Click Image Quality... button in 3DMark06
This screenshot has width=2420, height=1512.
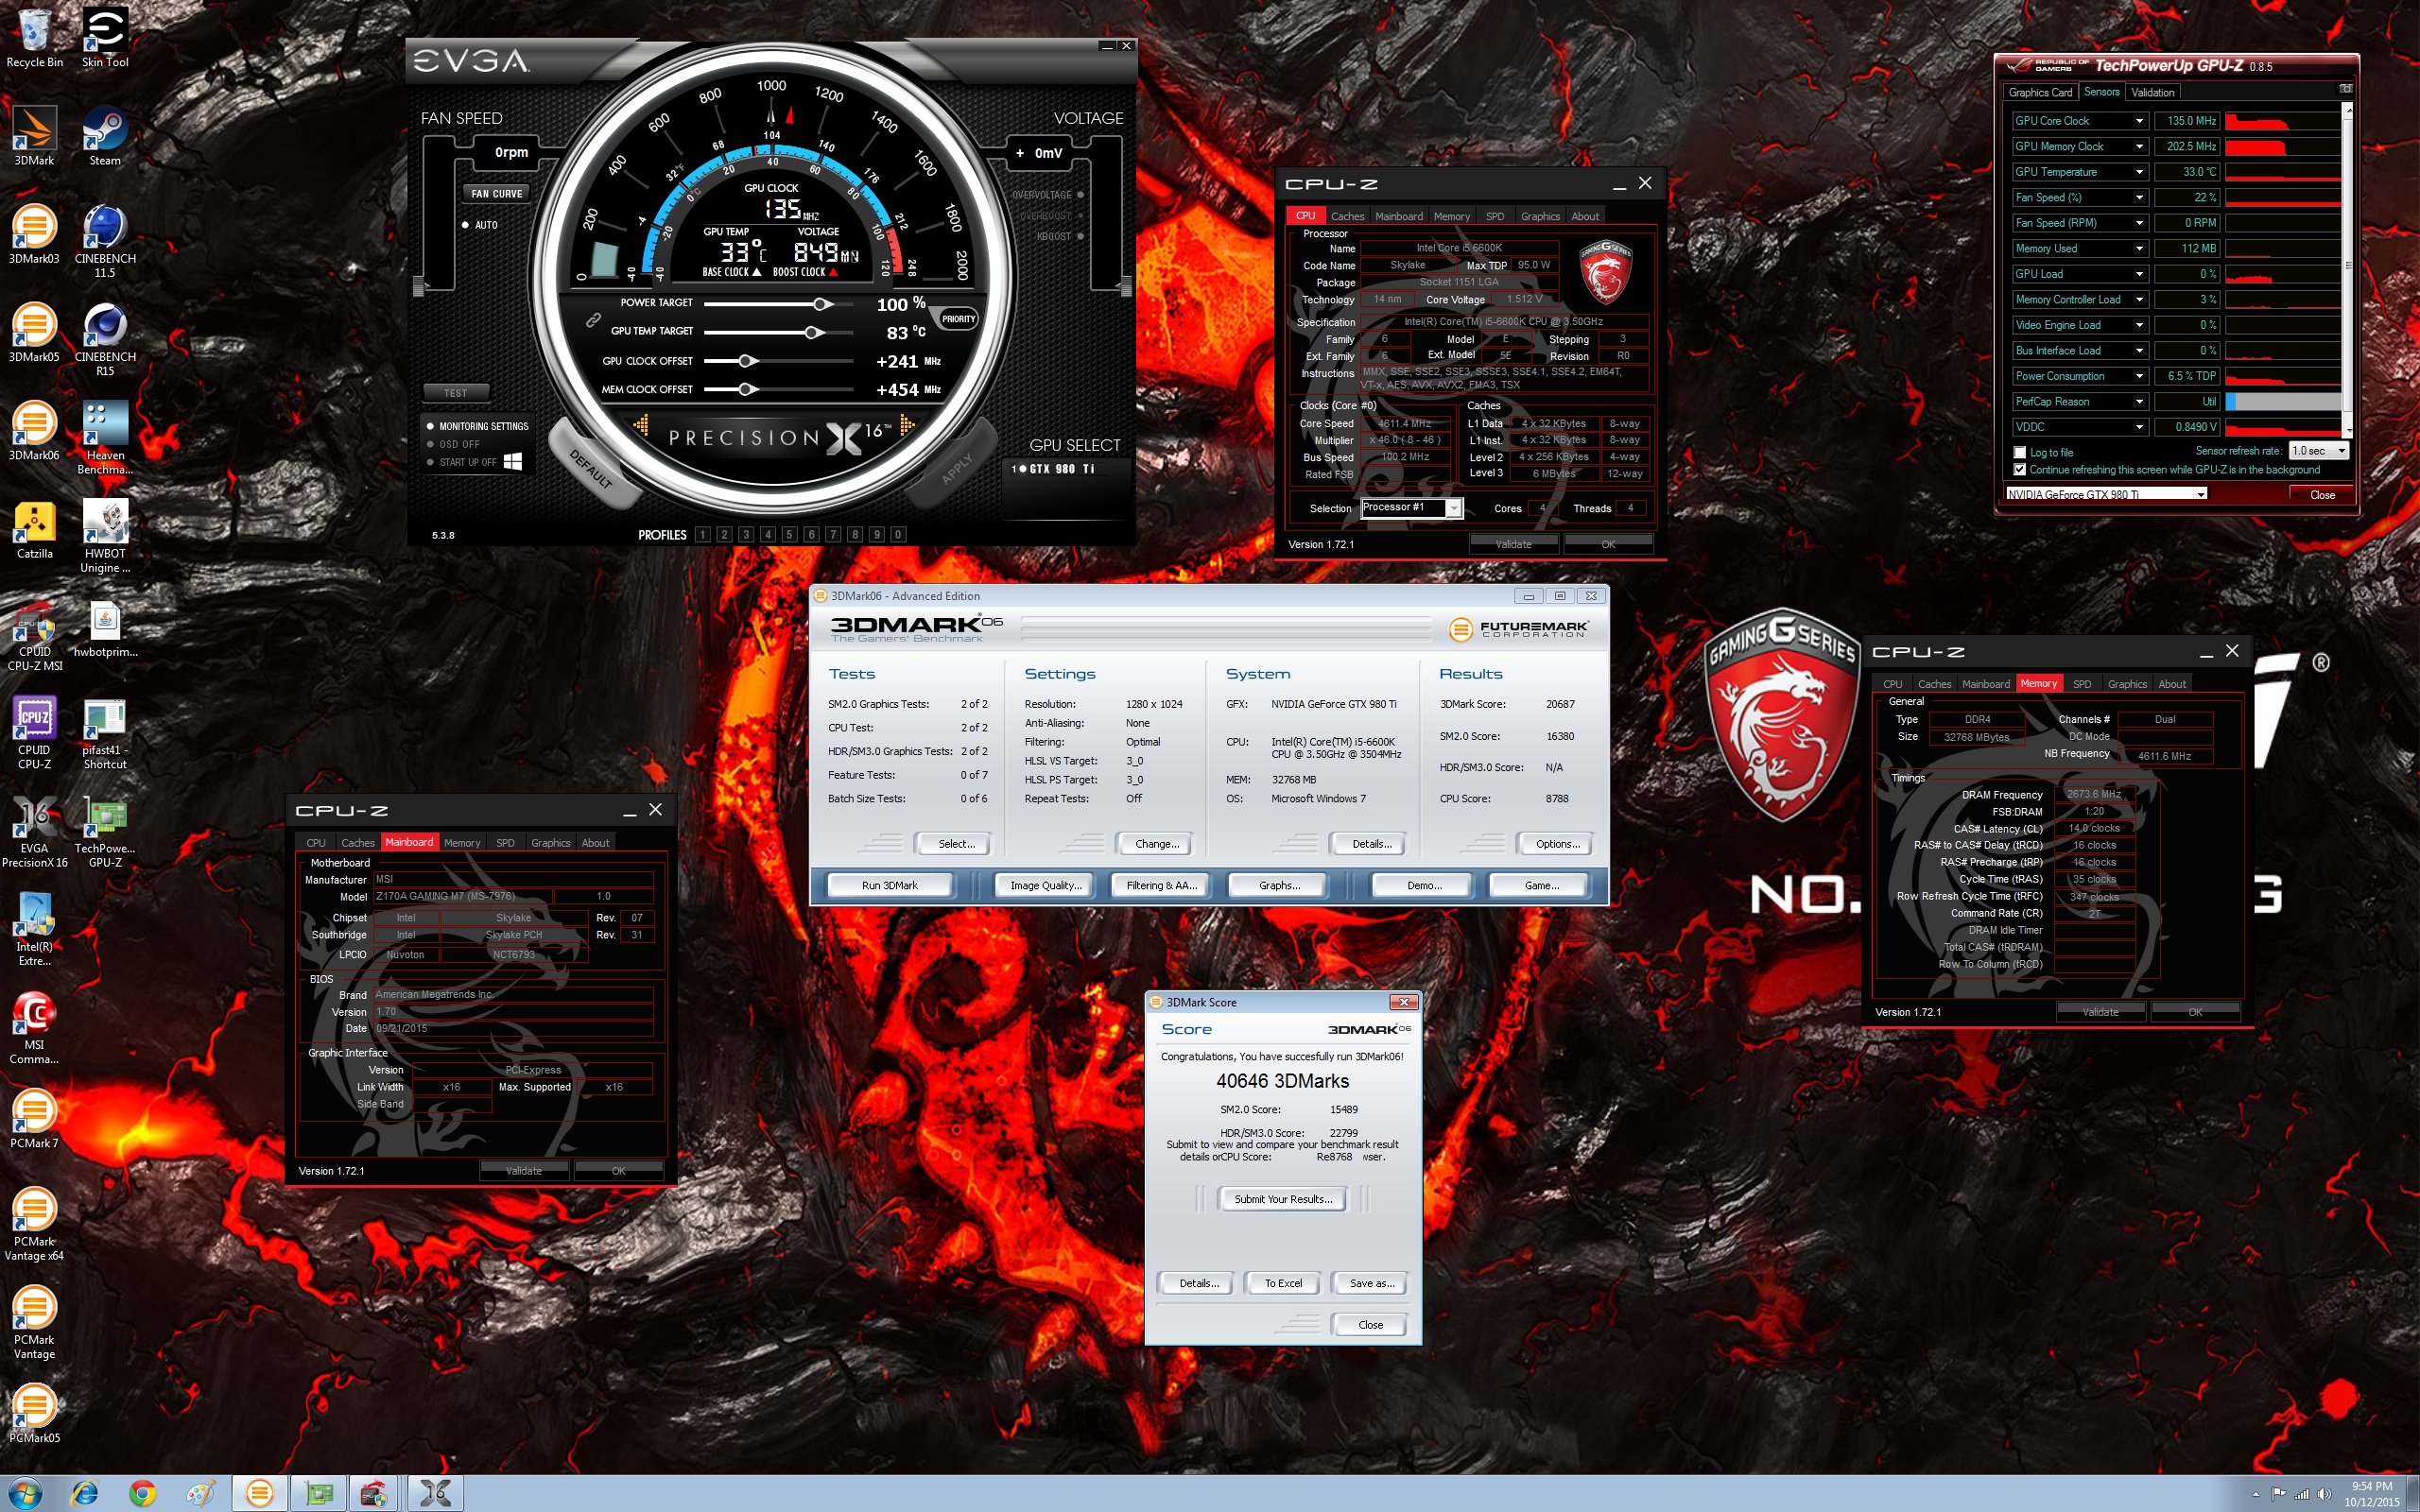pyautogui.click(x=1045, y=885)
